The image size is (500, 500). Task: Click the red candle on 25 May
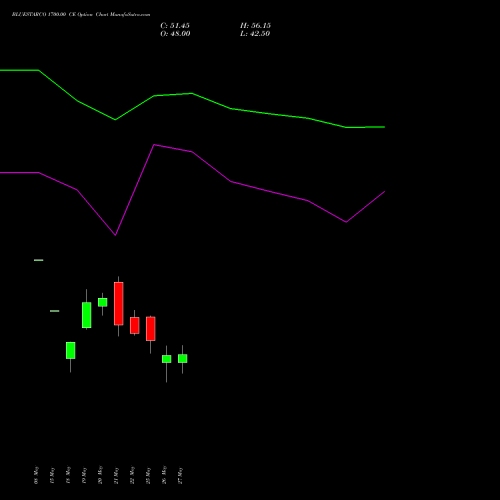coord(151,329)
